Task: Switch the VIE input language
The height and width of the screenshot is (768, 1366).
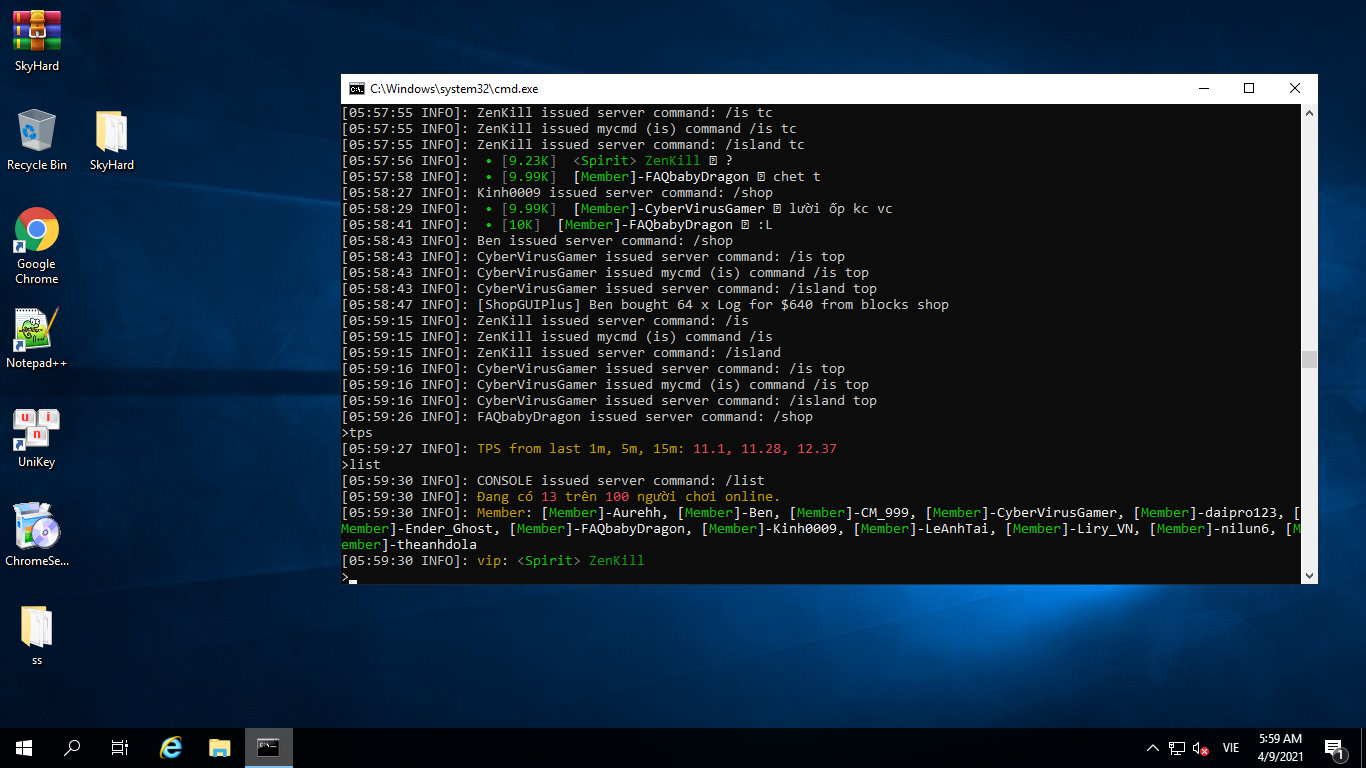Action: 1231,747
